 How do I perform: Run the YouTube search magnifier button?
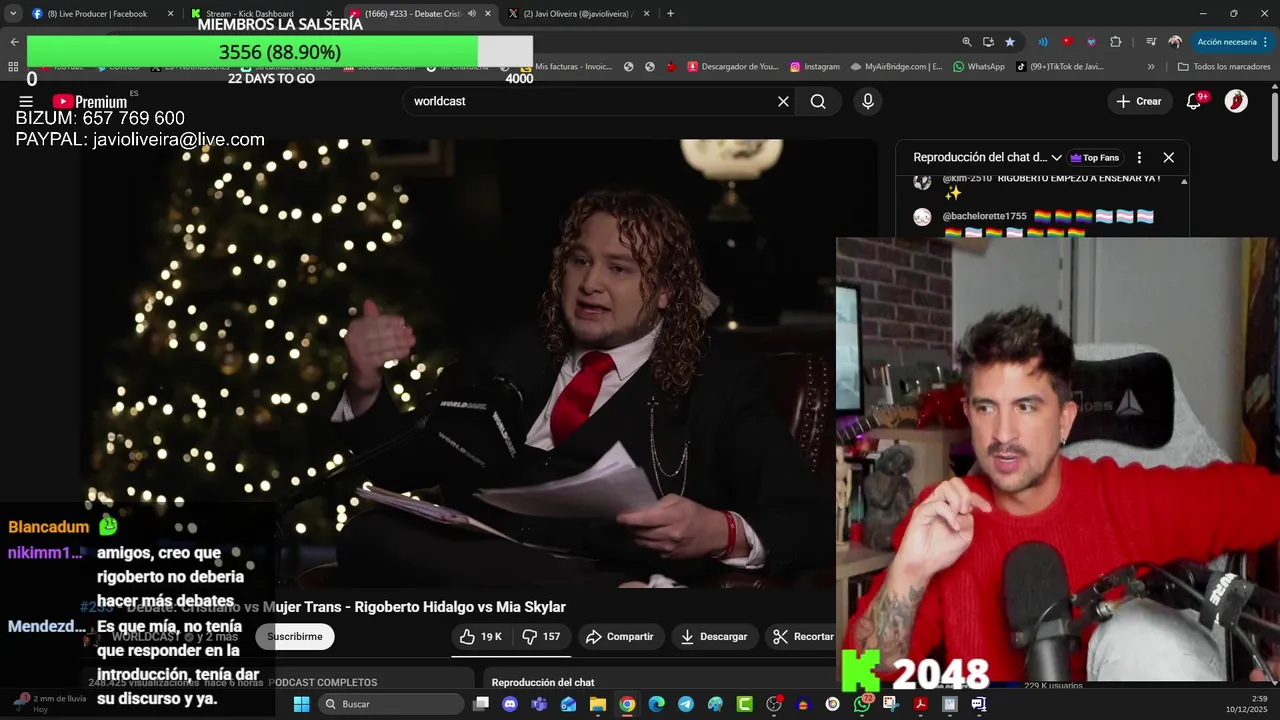818,101
